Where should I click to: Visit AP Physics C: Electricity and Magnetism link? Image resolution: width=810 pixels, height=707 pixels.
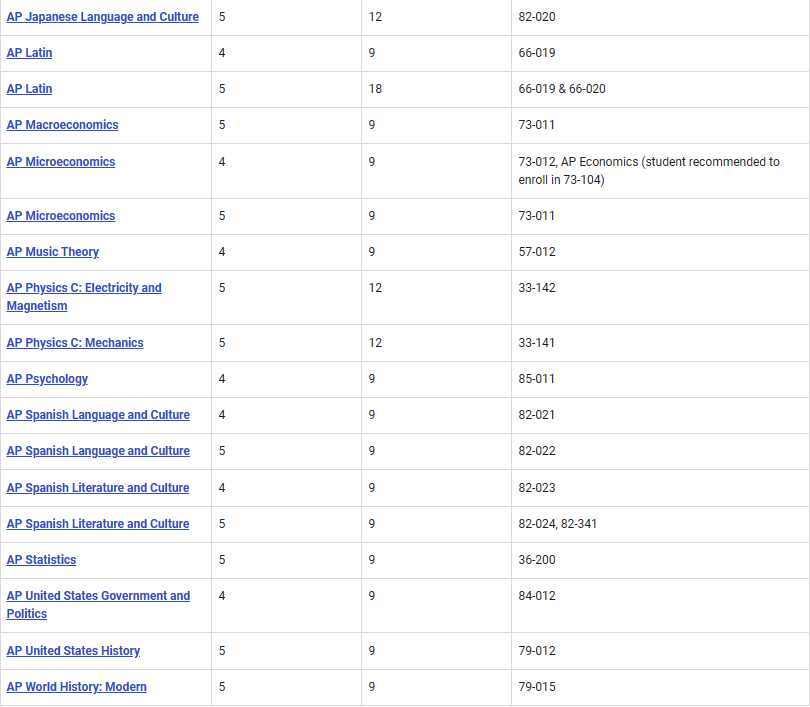pyautogui.click(x=83, y=288)
